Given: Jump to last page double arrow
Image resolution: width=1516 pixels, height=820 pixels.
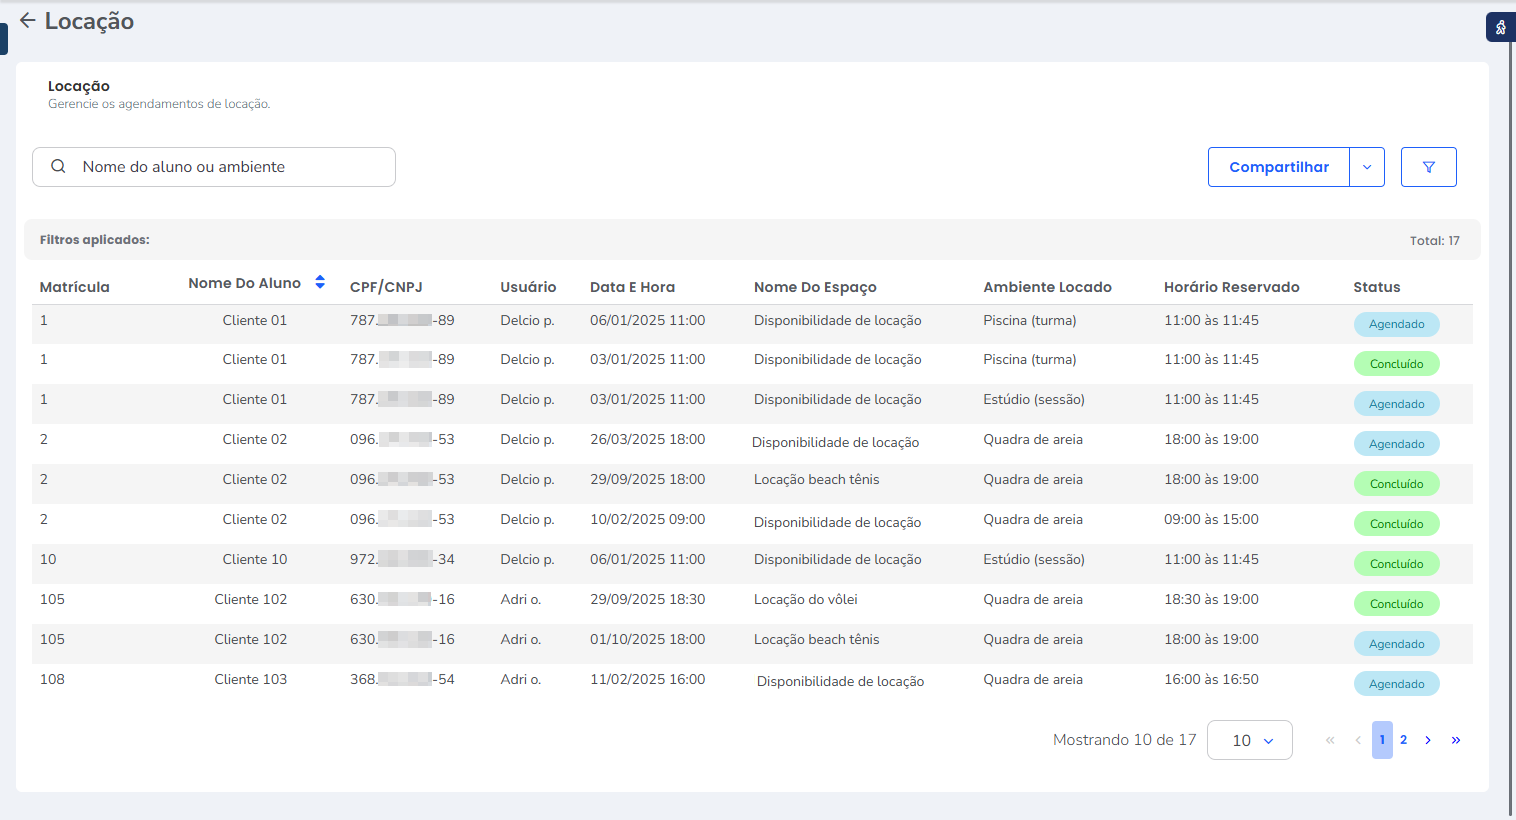Looking at the screenshot, I should pos(1456,740).
